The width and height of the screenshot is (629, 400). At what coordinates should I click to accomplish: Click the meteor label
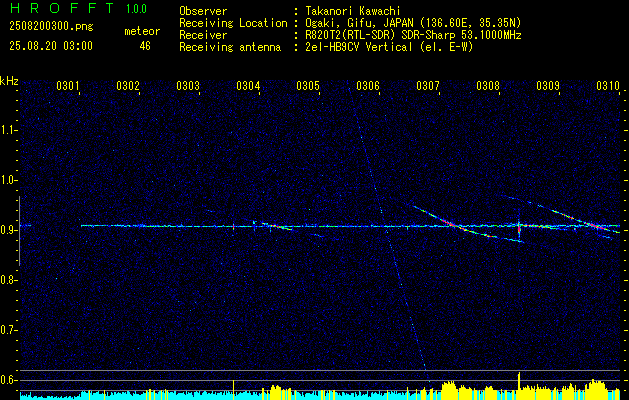pyautogui.click(x=142, y=31)
